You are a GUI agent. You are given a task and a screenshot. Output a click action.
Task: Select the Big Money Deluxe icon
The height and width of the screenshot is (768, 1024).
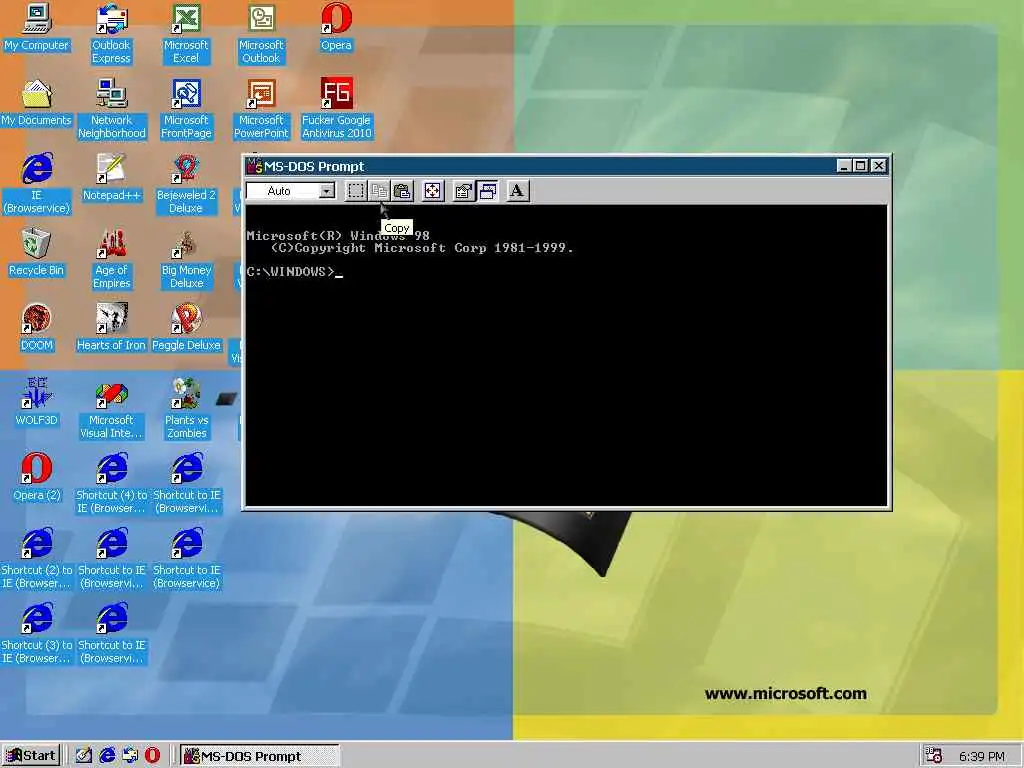186,259
